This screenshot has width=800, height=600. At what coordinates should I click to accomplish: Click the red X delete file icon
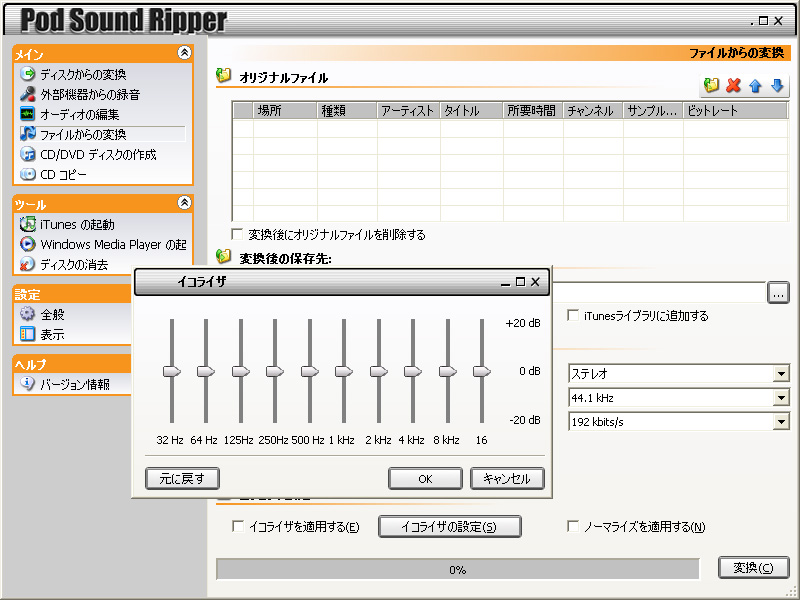point(733,86)
